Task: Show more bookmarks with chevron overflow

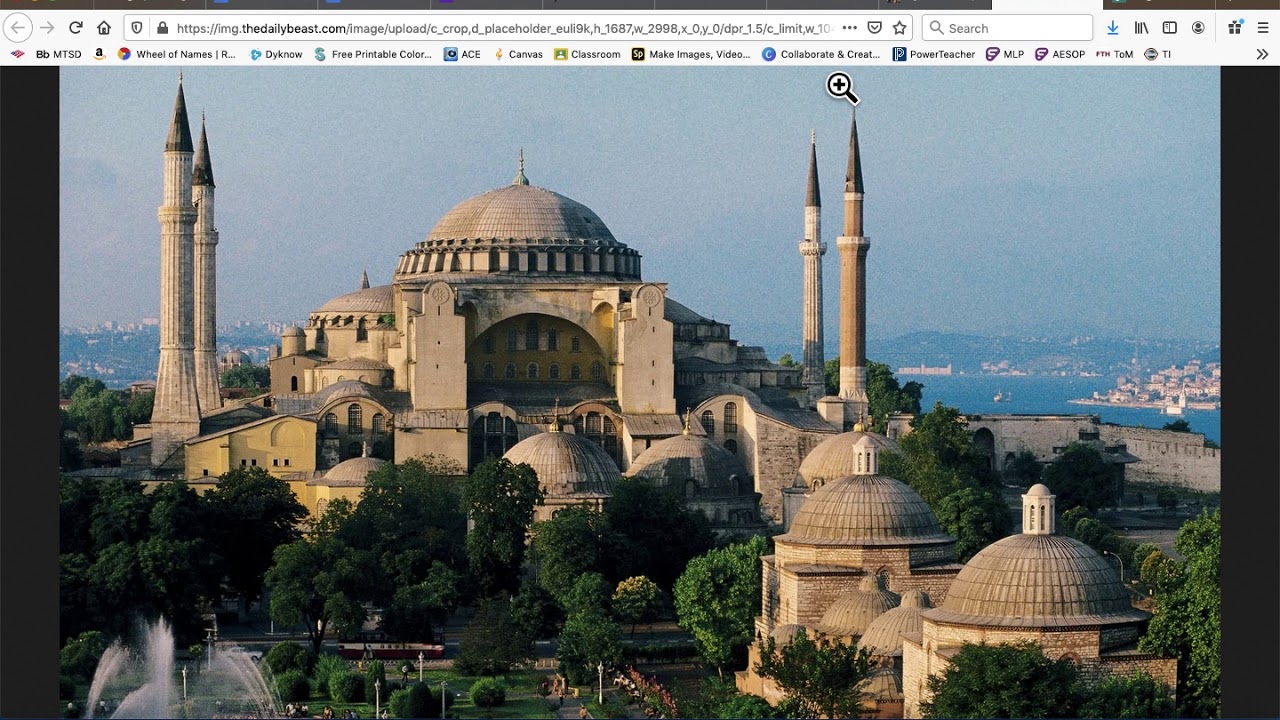Action: pyautogui.click(x=1262, y=54)
